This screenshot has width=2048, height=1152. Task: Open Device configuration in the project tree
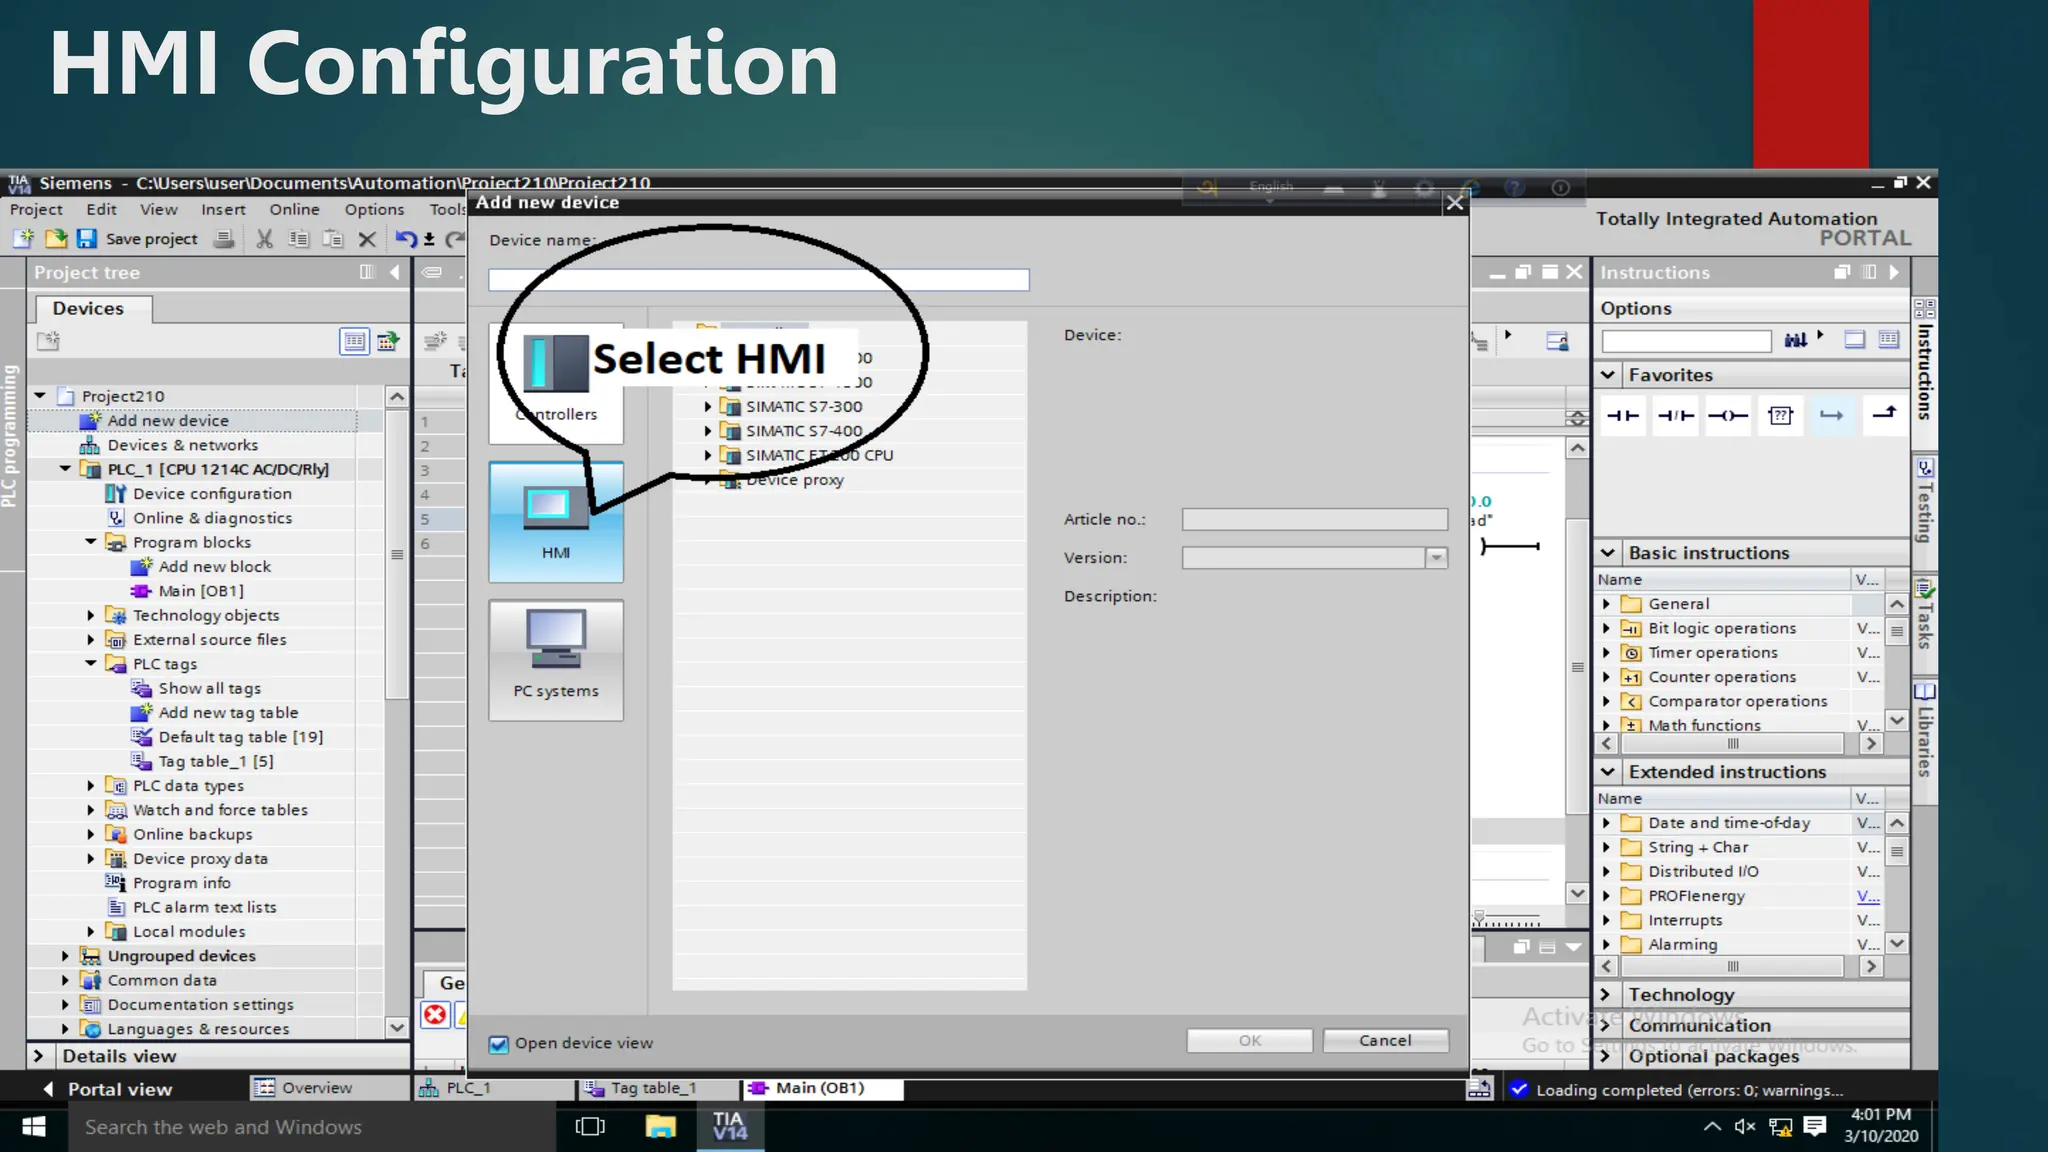click(x=212, y=494)
